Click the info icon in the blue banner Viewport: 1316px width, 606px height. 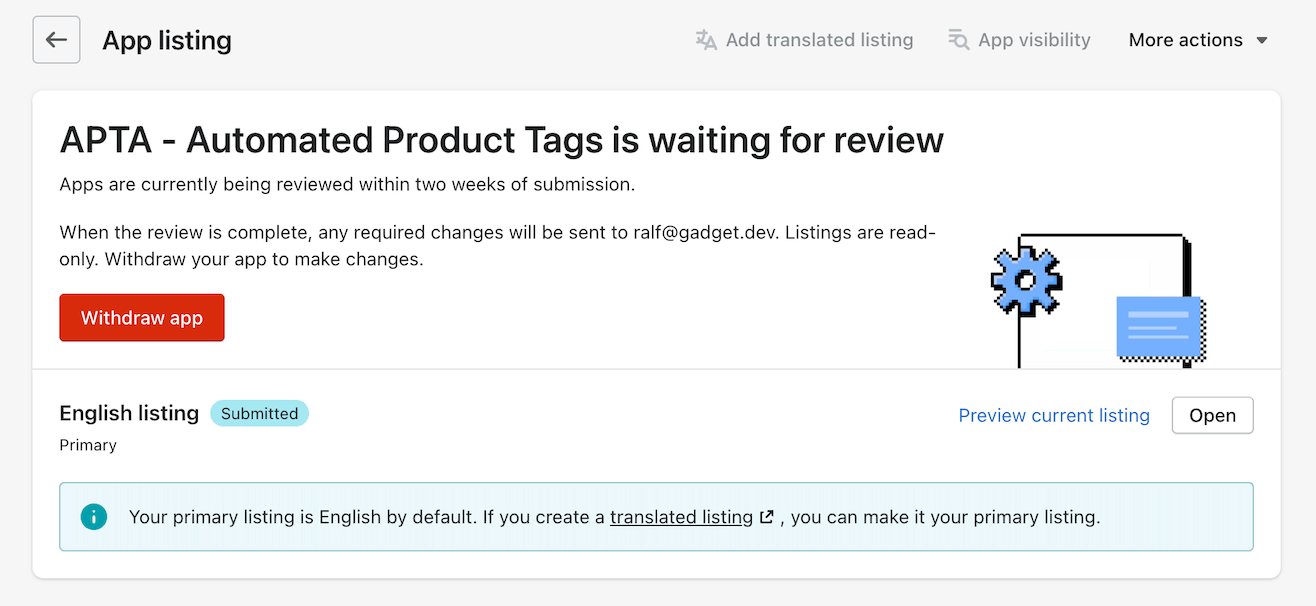(94, 517)
